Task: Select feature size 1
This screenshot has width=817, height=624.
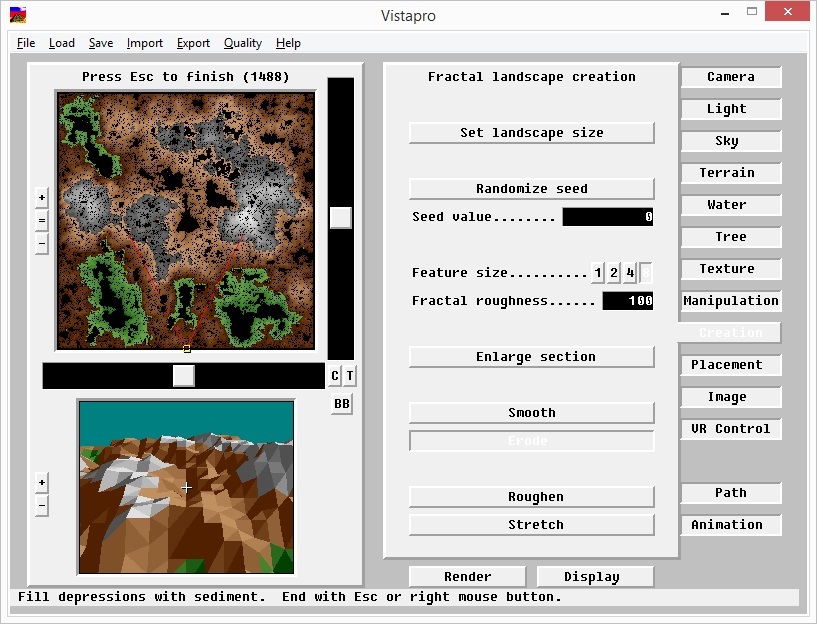Action: point(598,272)
